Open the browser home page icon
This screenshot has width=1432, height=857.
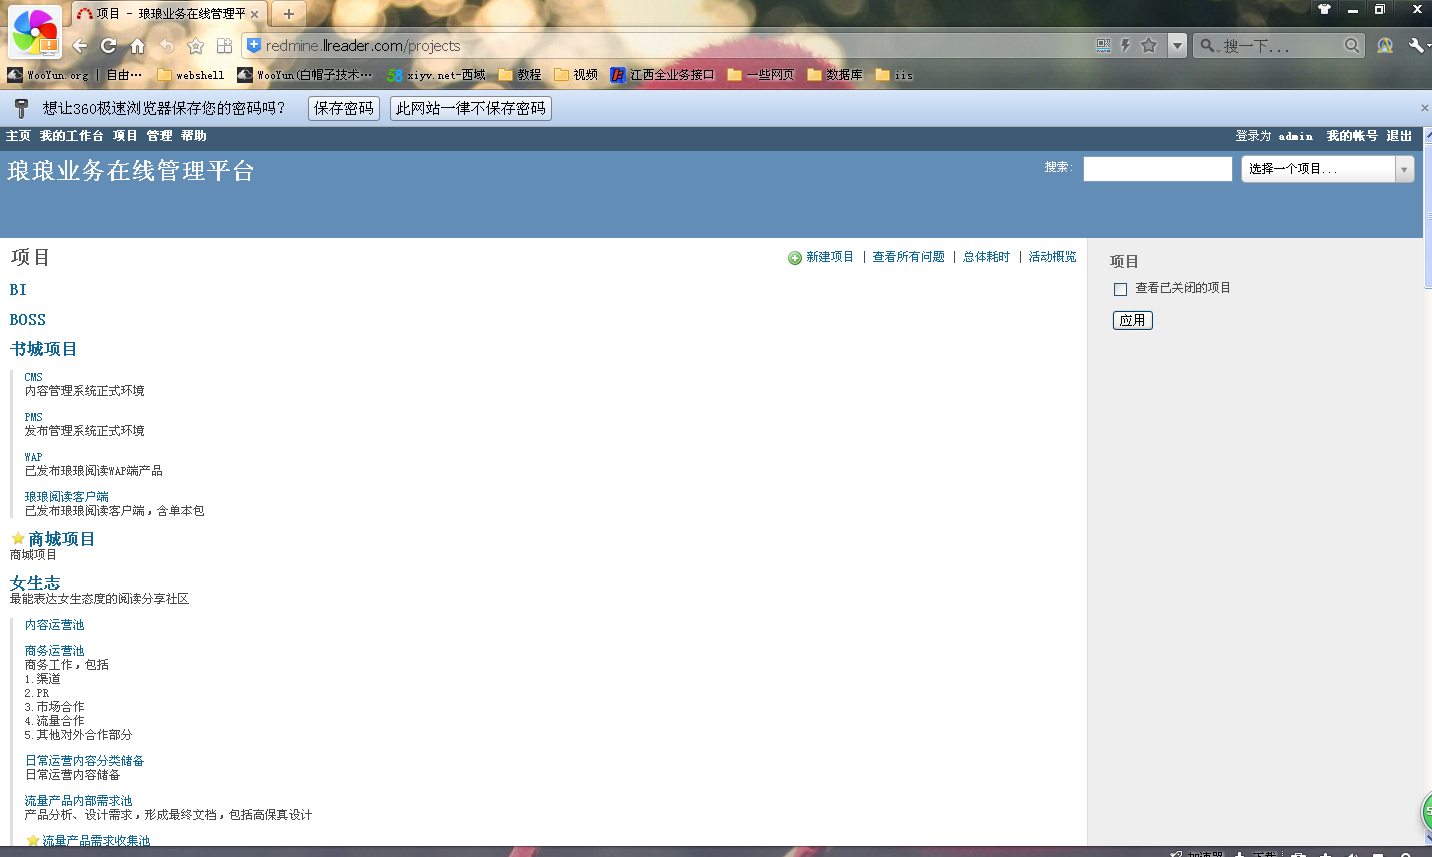click(x=137, y=46)
